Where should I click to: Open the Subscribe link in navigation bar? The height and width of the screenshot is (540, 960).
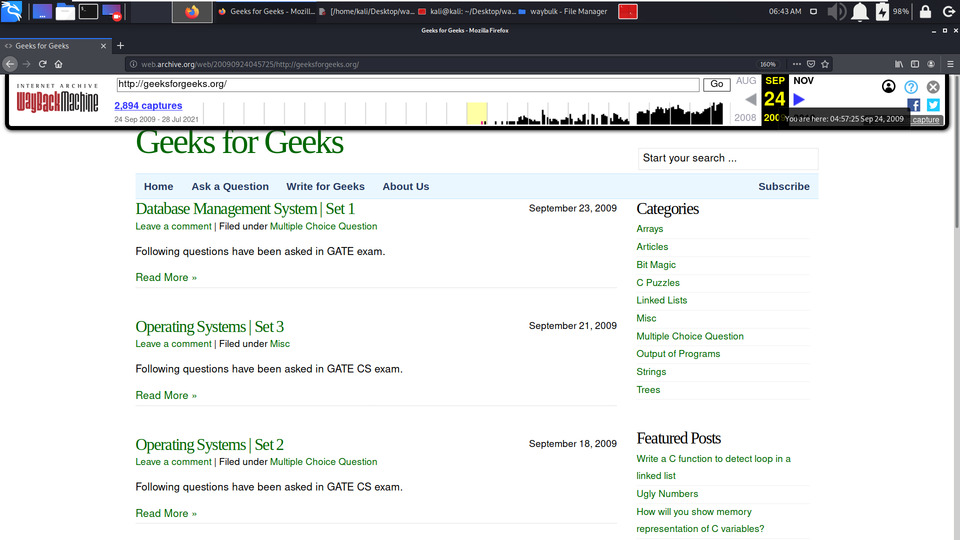pos(784,187)
